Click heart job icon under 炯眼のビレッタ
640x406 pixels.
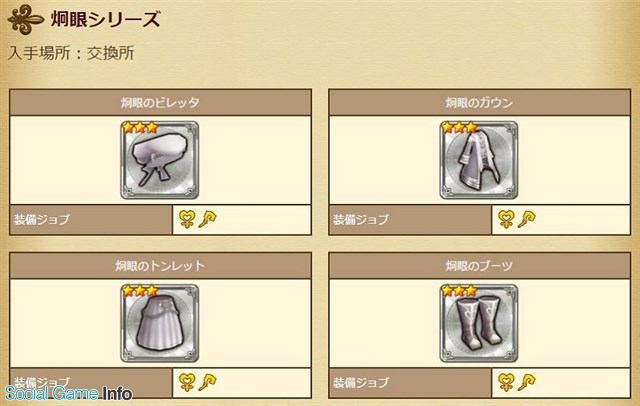187,220
